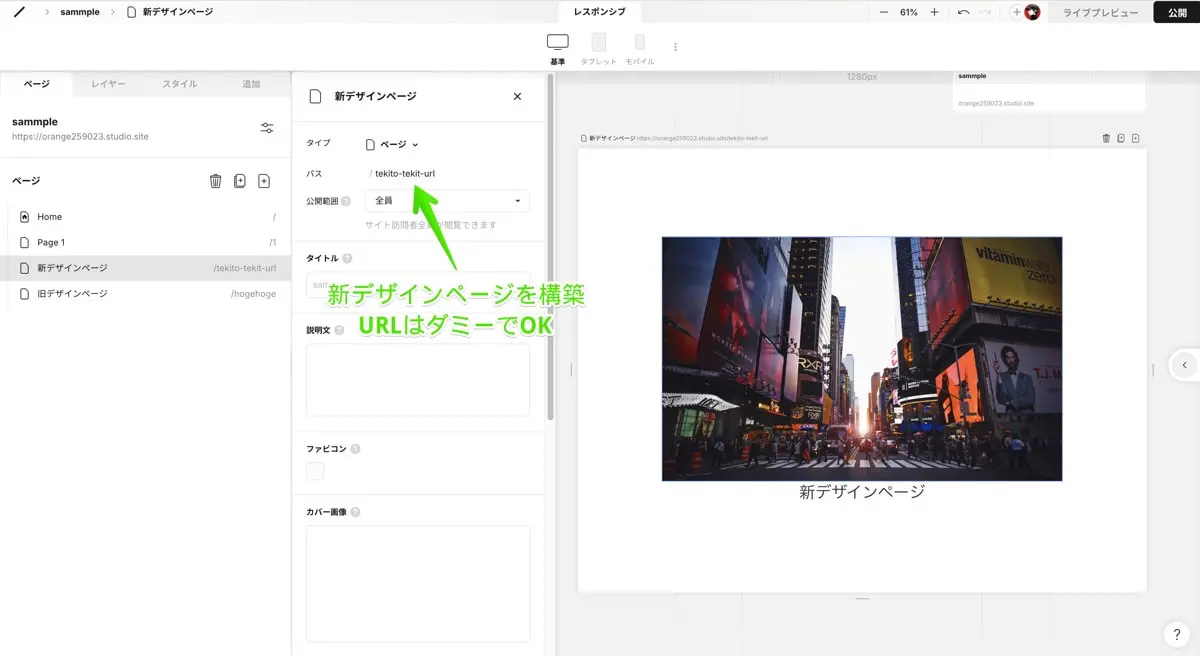Select the 基準 desktop breakpoint icon
This screenshot has width=1200, height=656.
click(x=557, y=43)
